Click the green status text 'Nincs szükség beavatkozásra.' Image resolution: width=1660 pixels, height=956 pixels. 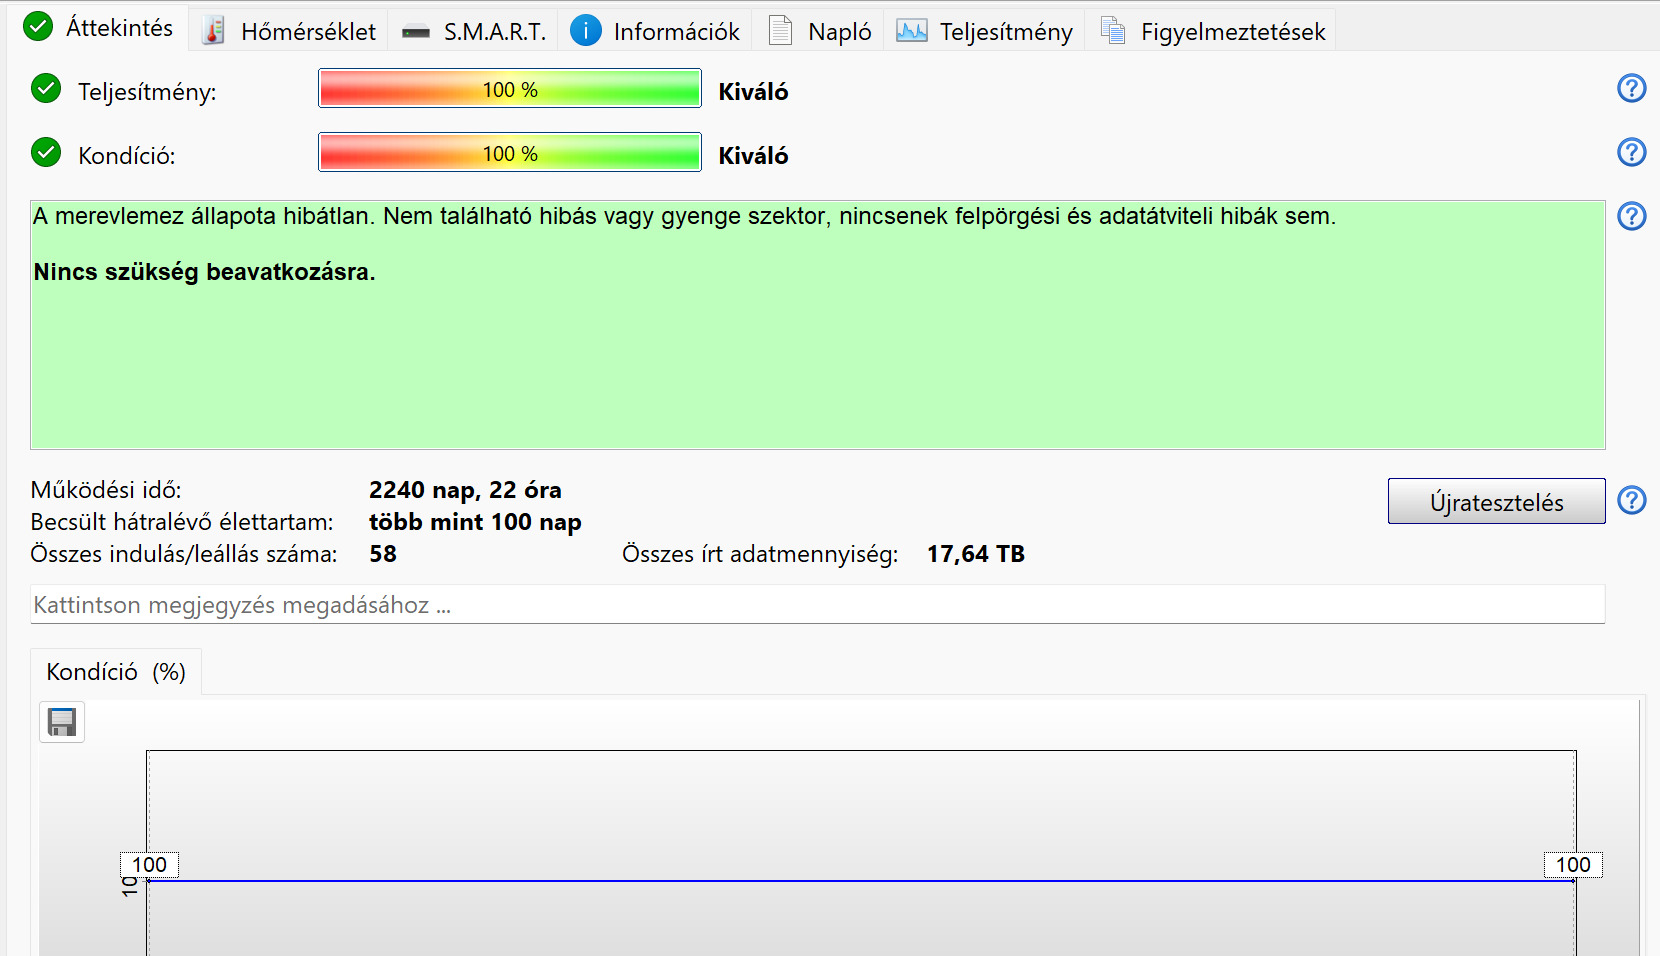point(204,272)
